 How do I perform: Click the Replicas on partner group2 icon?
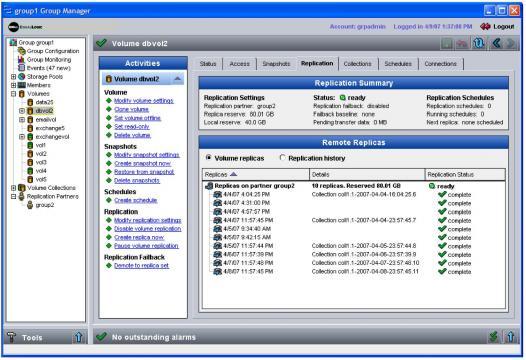click(x=209, y=186)
